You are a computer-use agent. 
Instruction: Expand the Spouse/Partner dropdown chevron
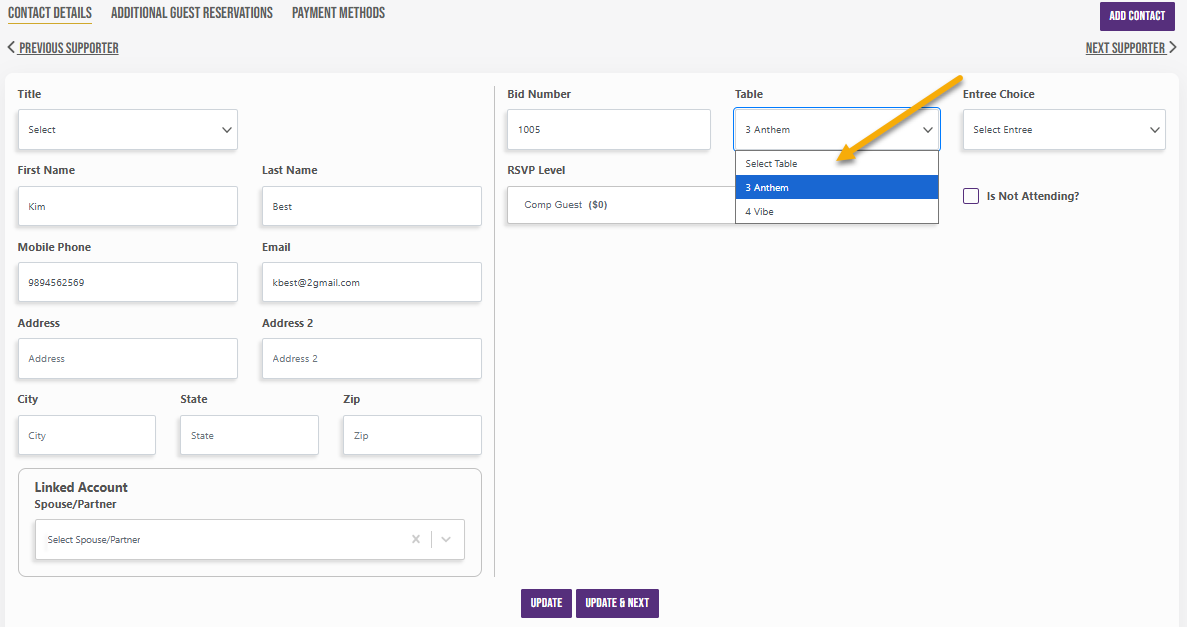(446, 539)
